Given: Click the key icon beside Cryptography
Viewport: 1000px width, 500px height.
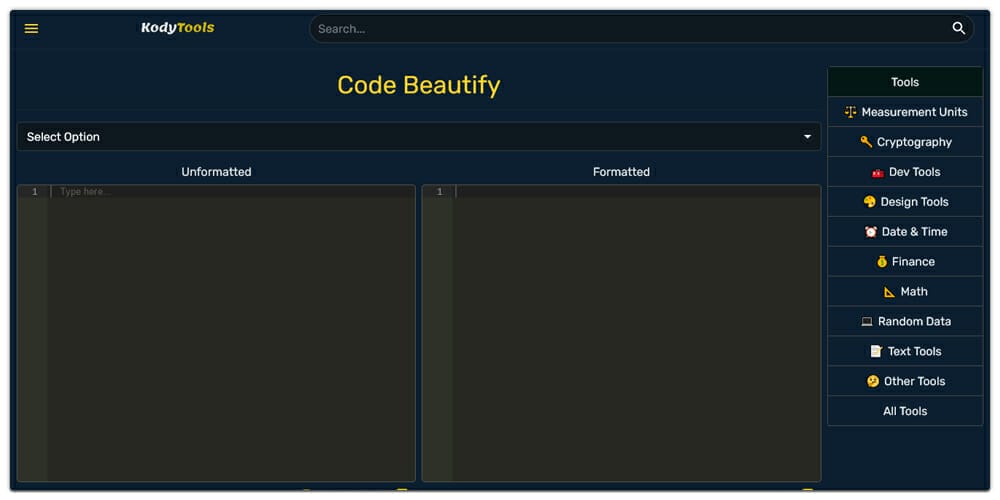Looking at the screenshot, I should coord(865,142).
